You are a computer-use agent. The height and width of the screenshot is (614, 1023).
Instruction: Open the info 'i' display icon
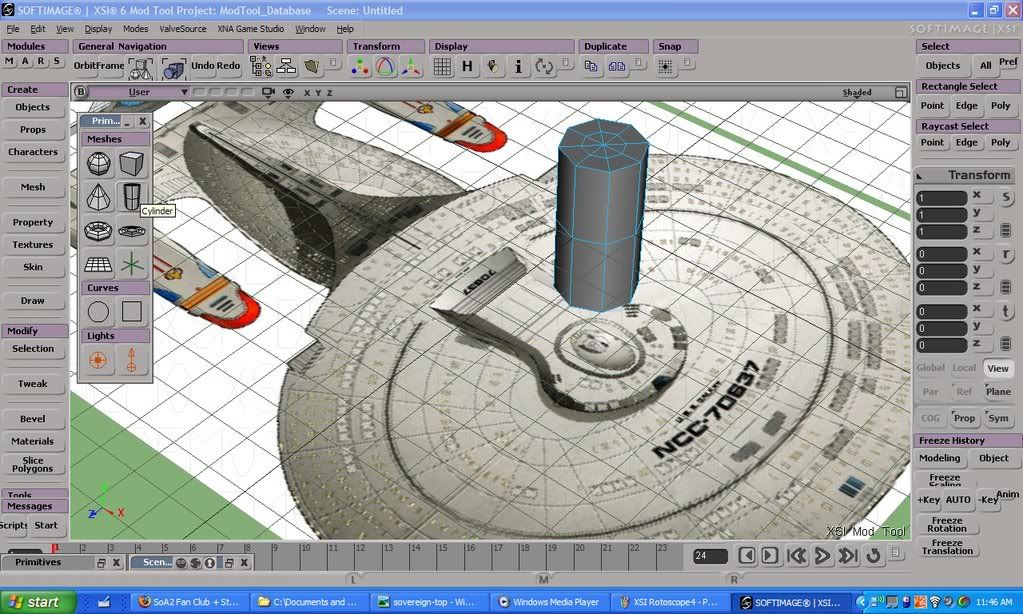tap(518, 67)
